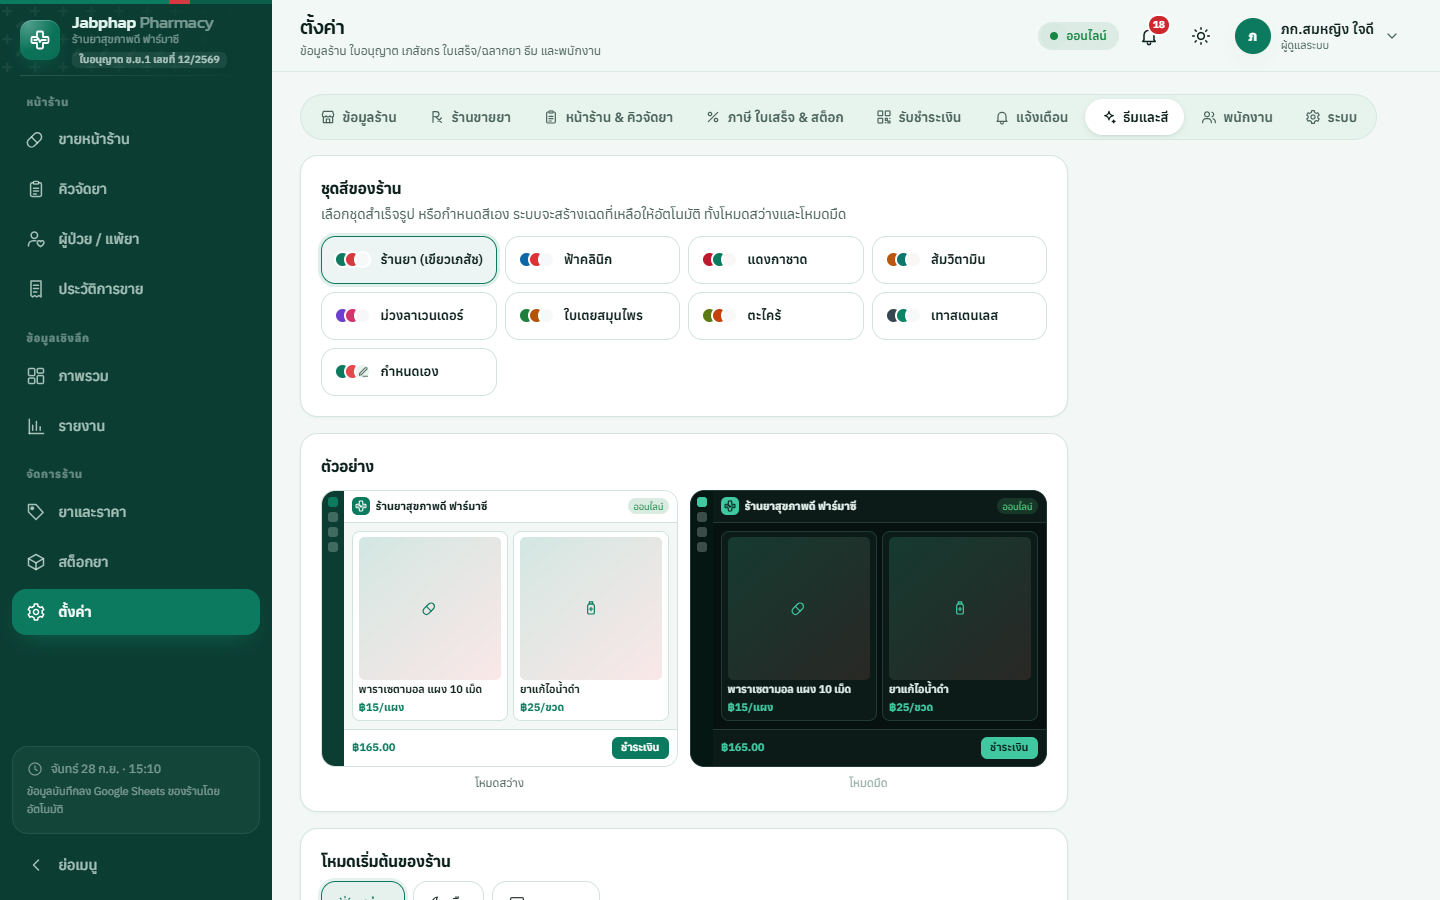The height and width of the screenshot is (900, 1440).
Task: Choose the ม่วงลาเวนเดอร์ color theme
Action: [x=409, y=316]
